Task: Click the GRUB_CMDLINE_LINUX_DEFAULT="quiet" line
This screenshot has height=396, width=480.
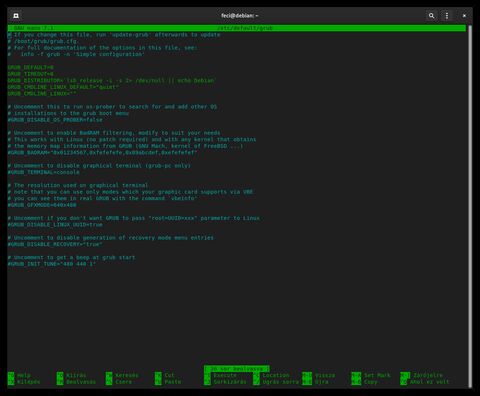Action: coord(63,87)
